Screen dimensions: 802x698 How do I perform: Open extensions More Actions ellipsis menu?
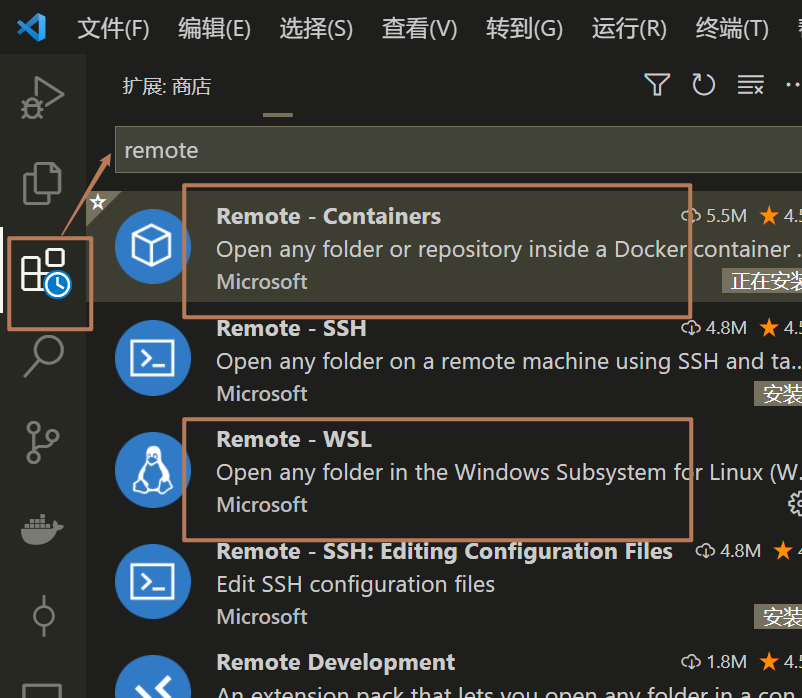794,84
